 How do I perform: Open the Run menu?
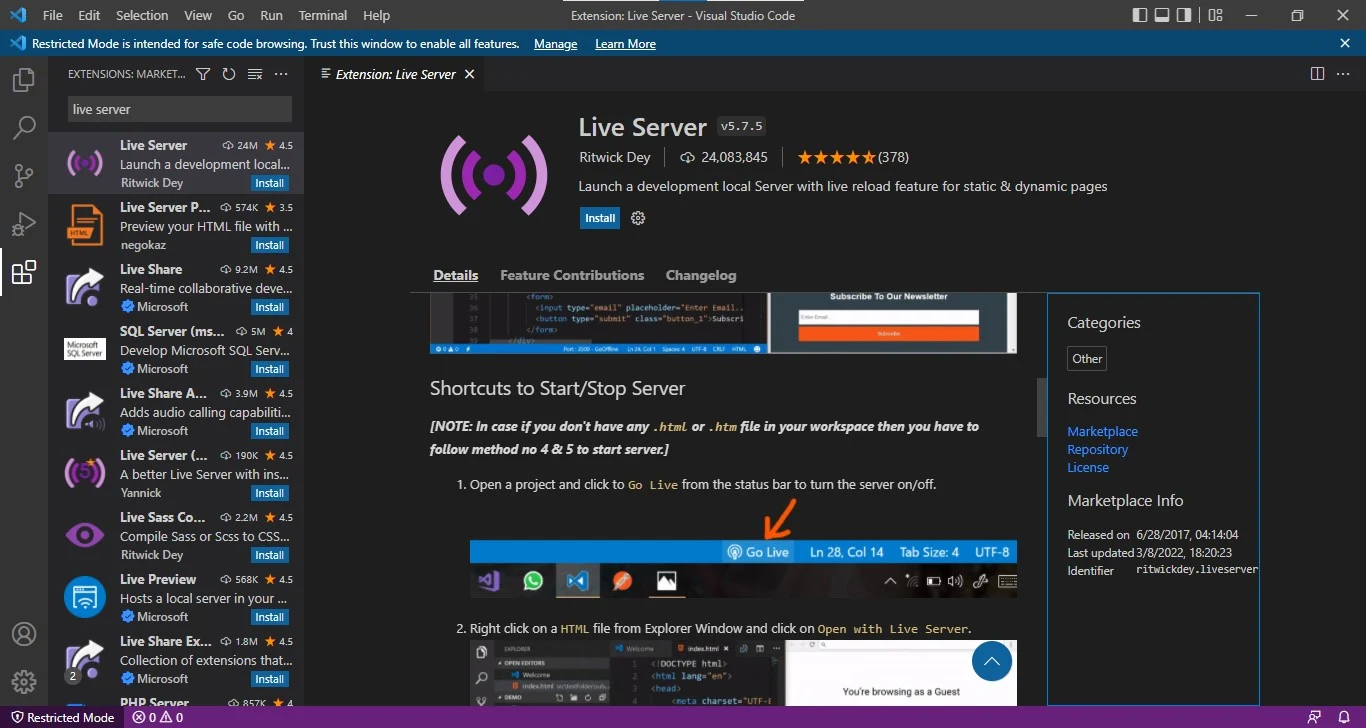click(x=271, y=15)
